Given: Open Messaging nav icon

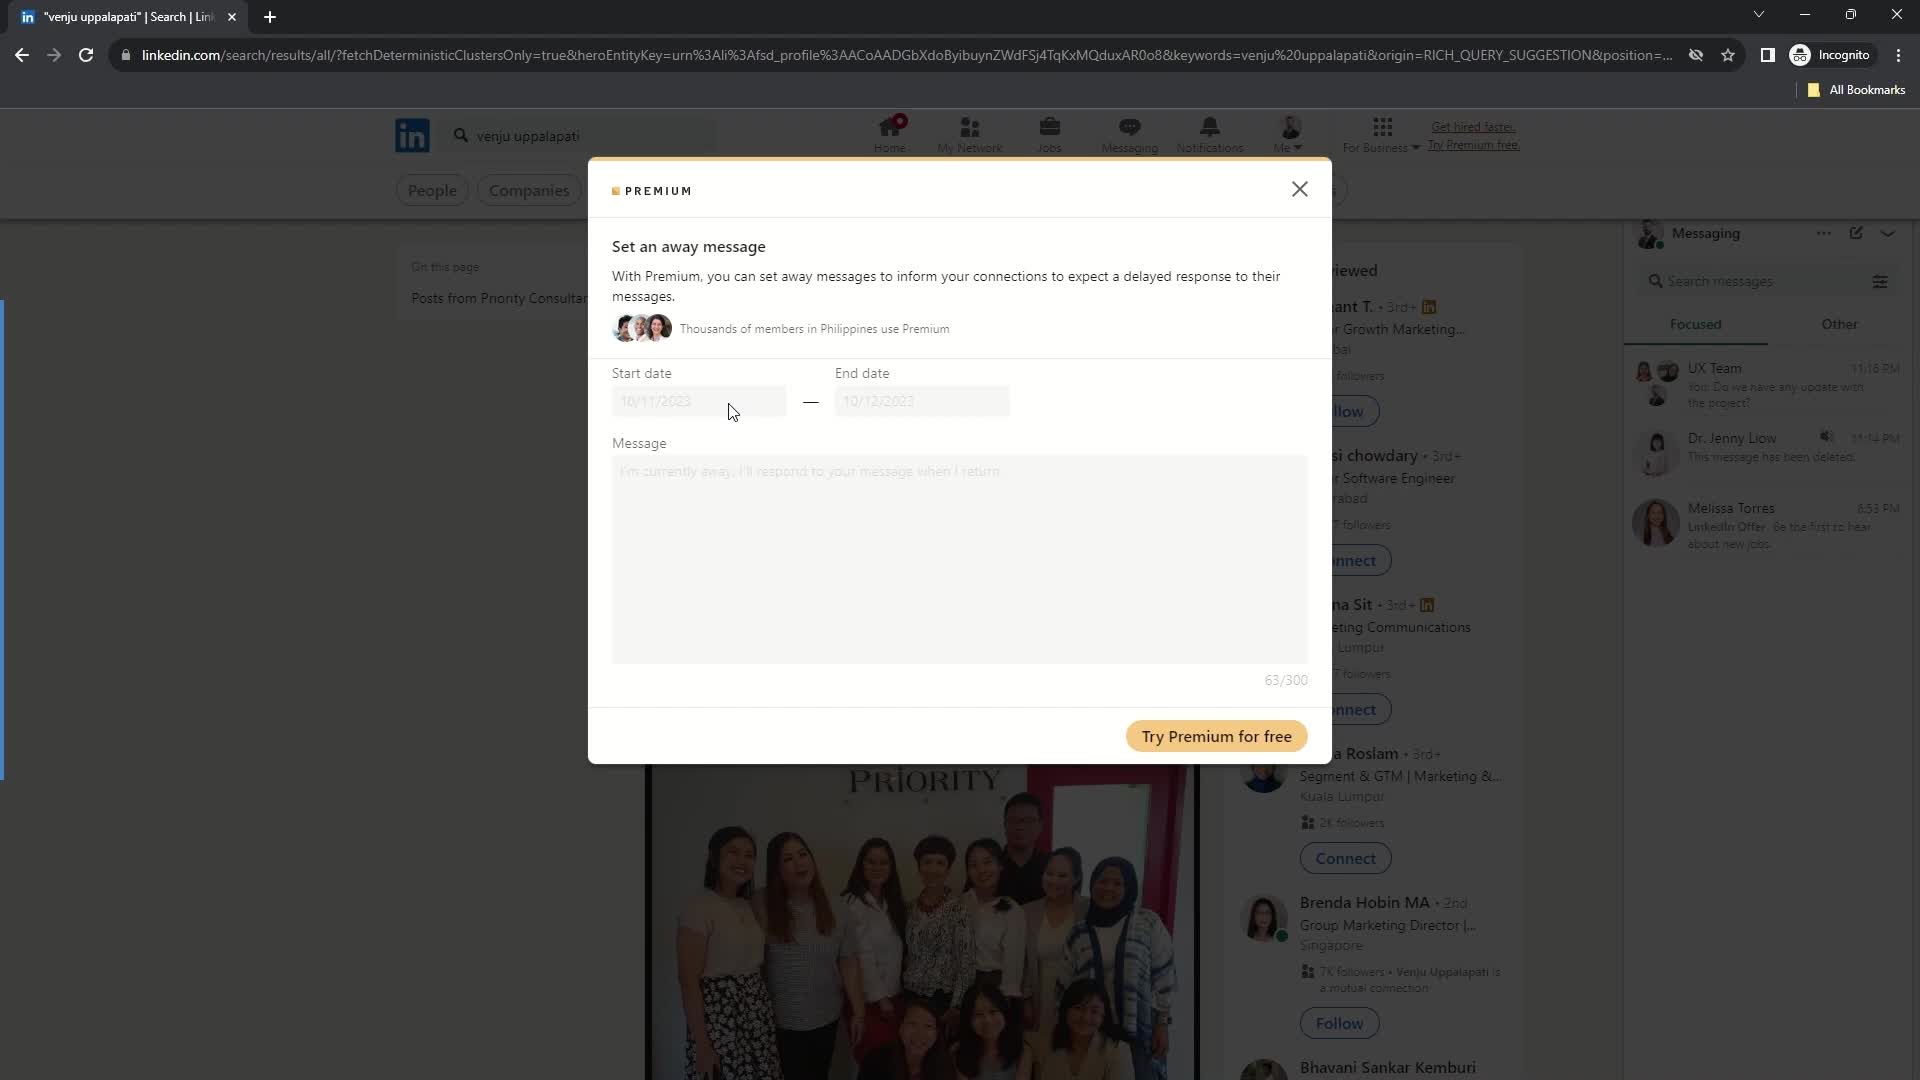Looking at the screenshot, I should (1129, 134).
